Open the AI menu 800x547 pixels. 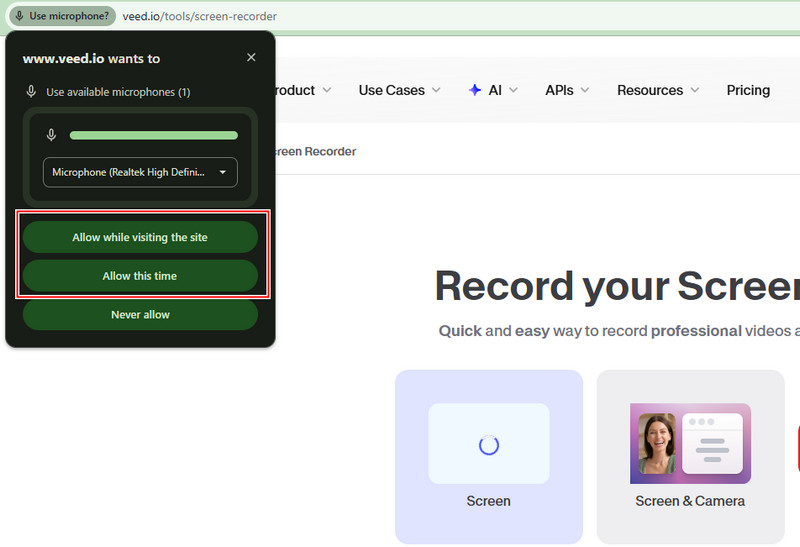[493, 90]
